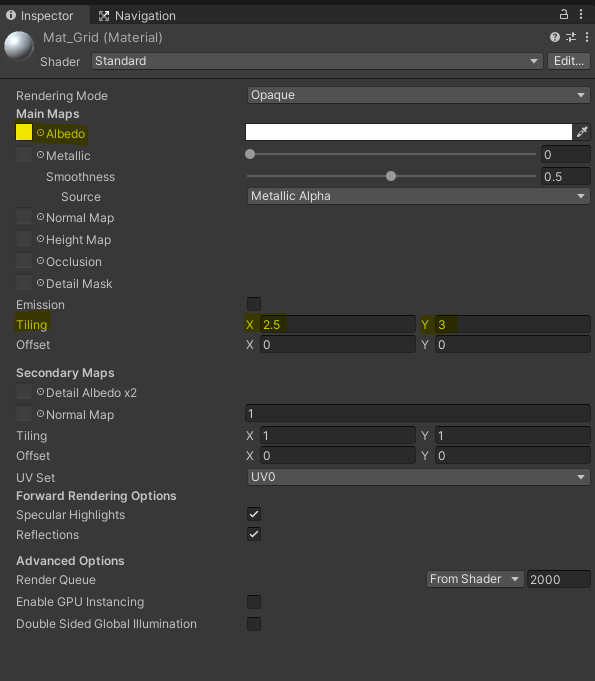The width and height of the screenshot is (595, 681).
Task: Switch to the Inspector tab
Action: pos(45,16)
